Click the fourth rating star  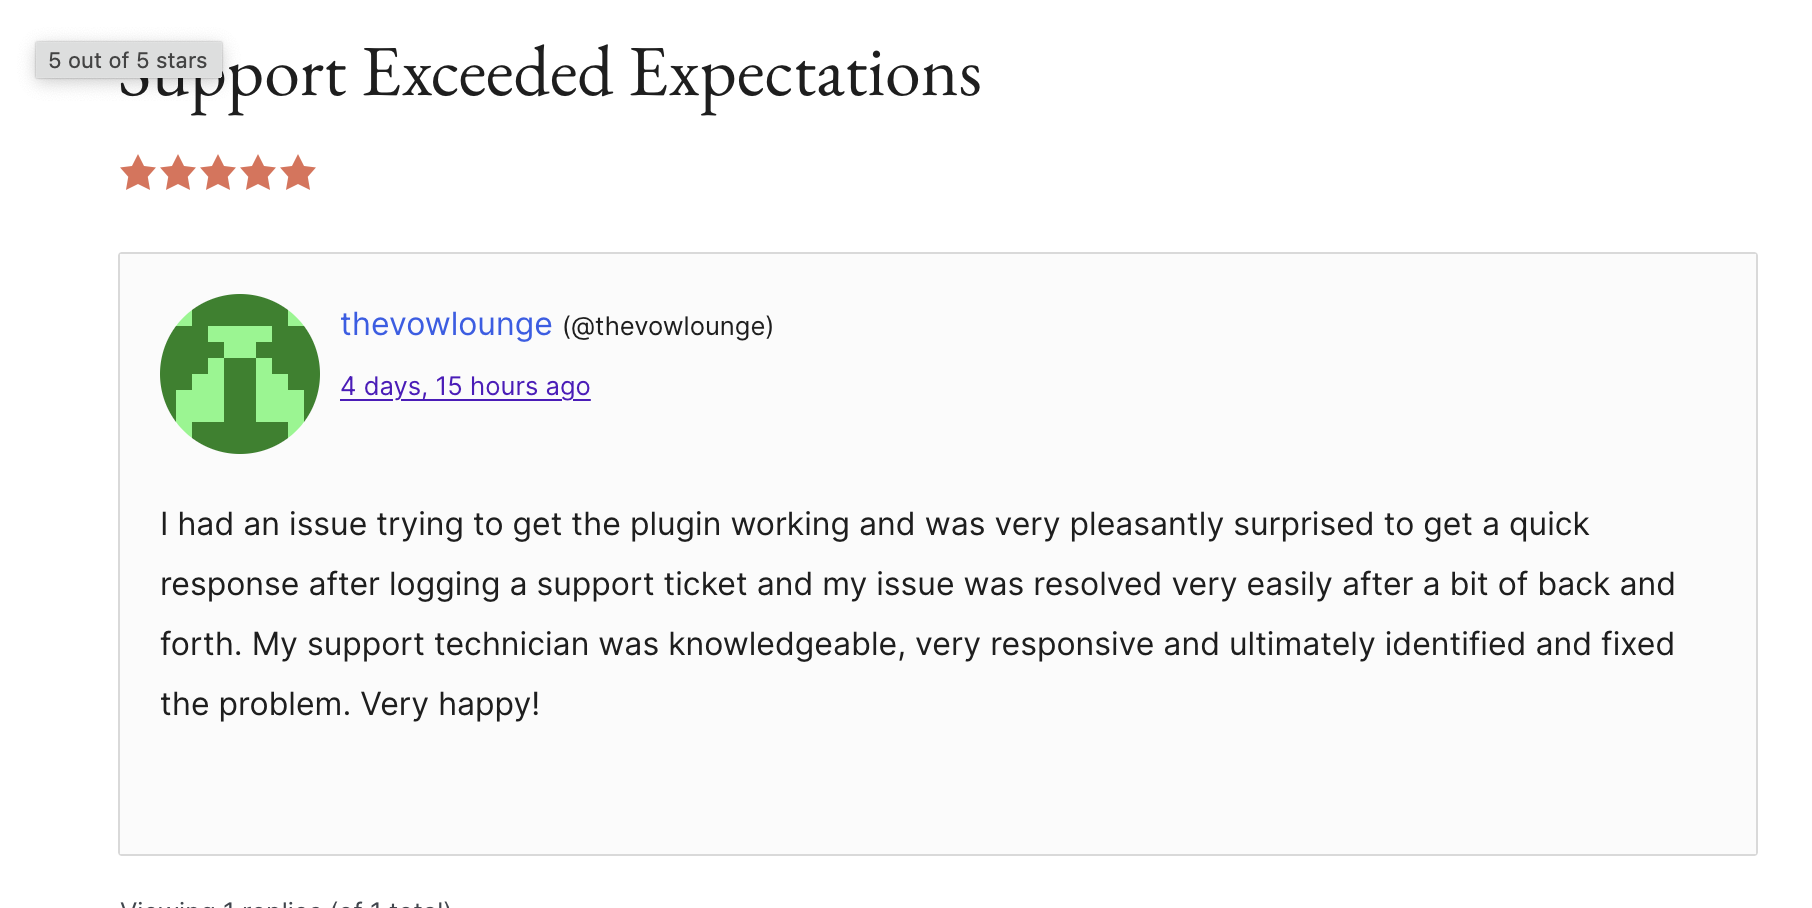[x=258, y=173]
